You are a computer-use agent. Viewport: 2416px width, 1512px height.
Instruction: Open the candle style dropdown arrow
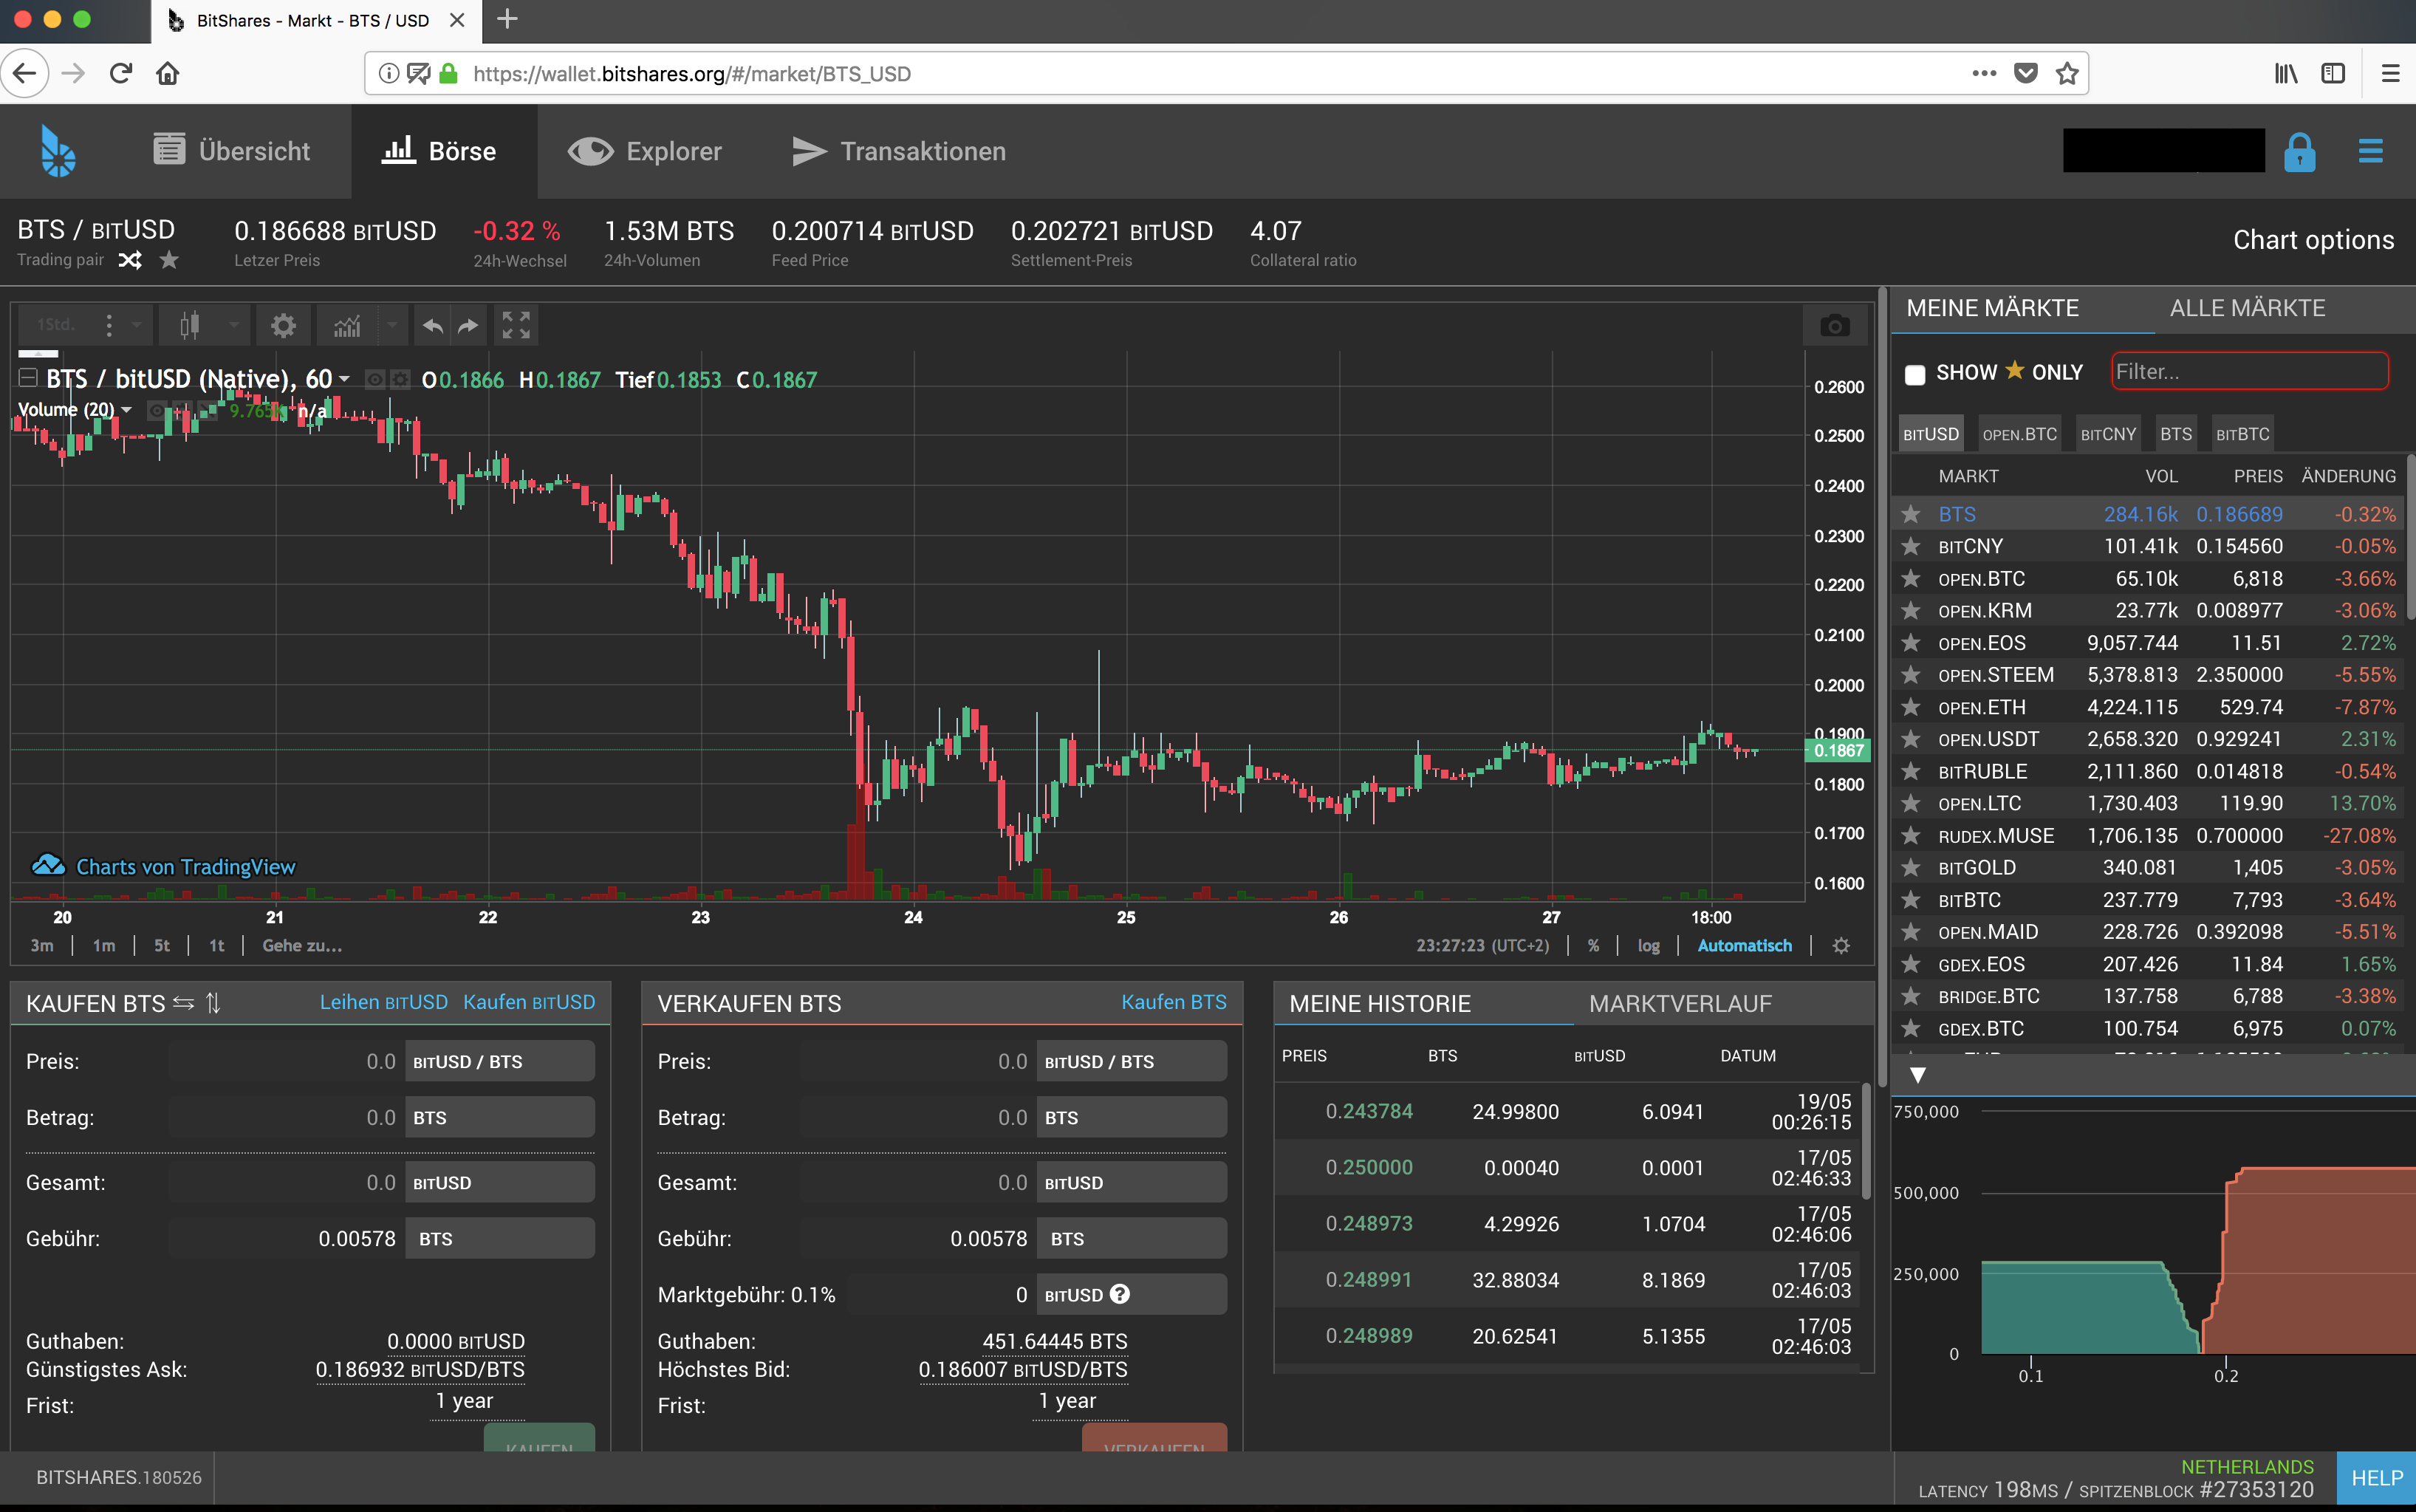[x=233, y=325]
